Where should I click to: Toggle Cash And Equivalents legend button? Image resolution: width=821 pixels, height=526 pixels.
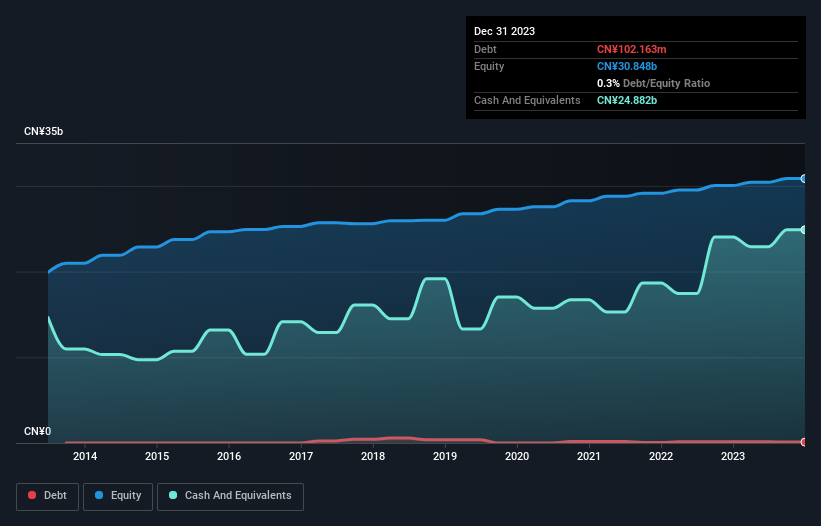(230, 496)
